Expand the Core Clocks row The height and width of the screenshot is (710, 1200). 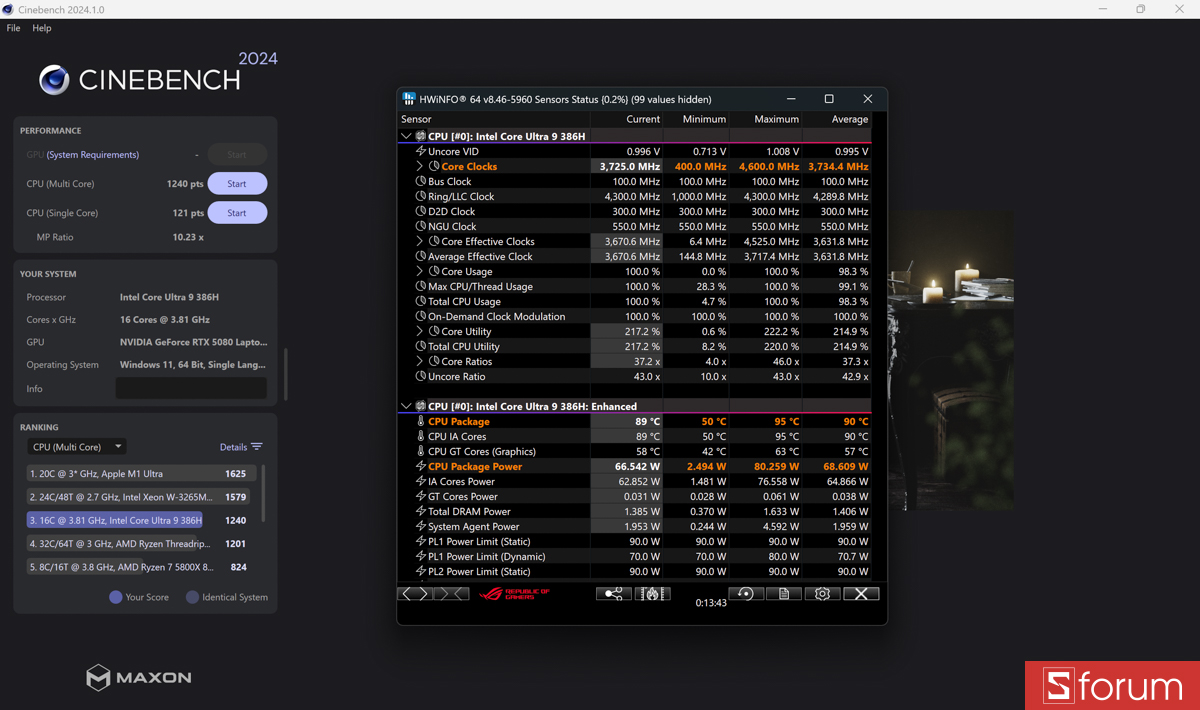coord(420,166)
